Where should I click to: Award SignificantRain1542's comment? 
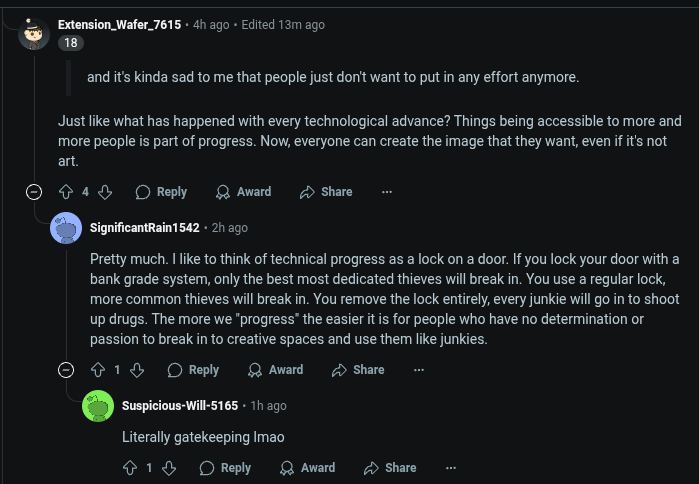[x=275, y=370]
